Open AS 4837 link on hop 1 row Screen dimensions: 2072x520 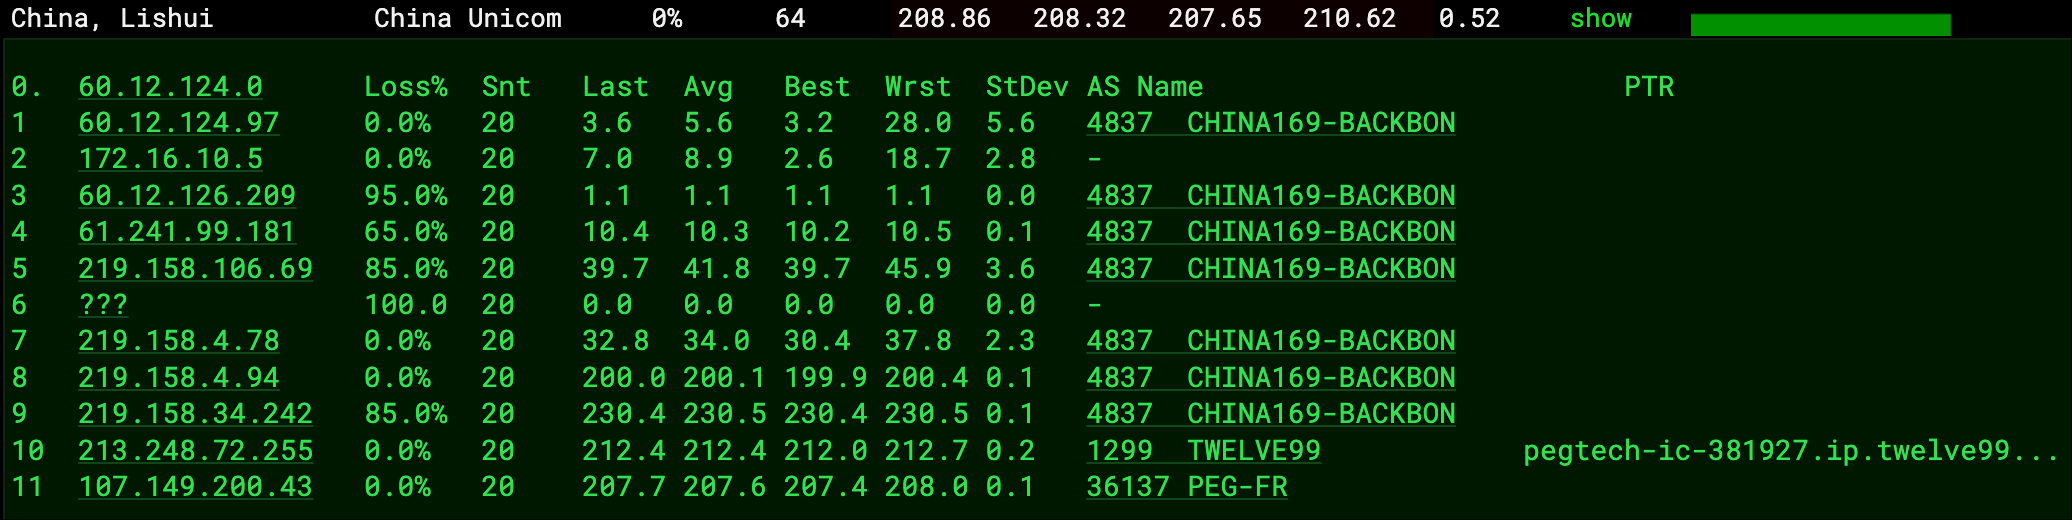click(1271, 123)
